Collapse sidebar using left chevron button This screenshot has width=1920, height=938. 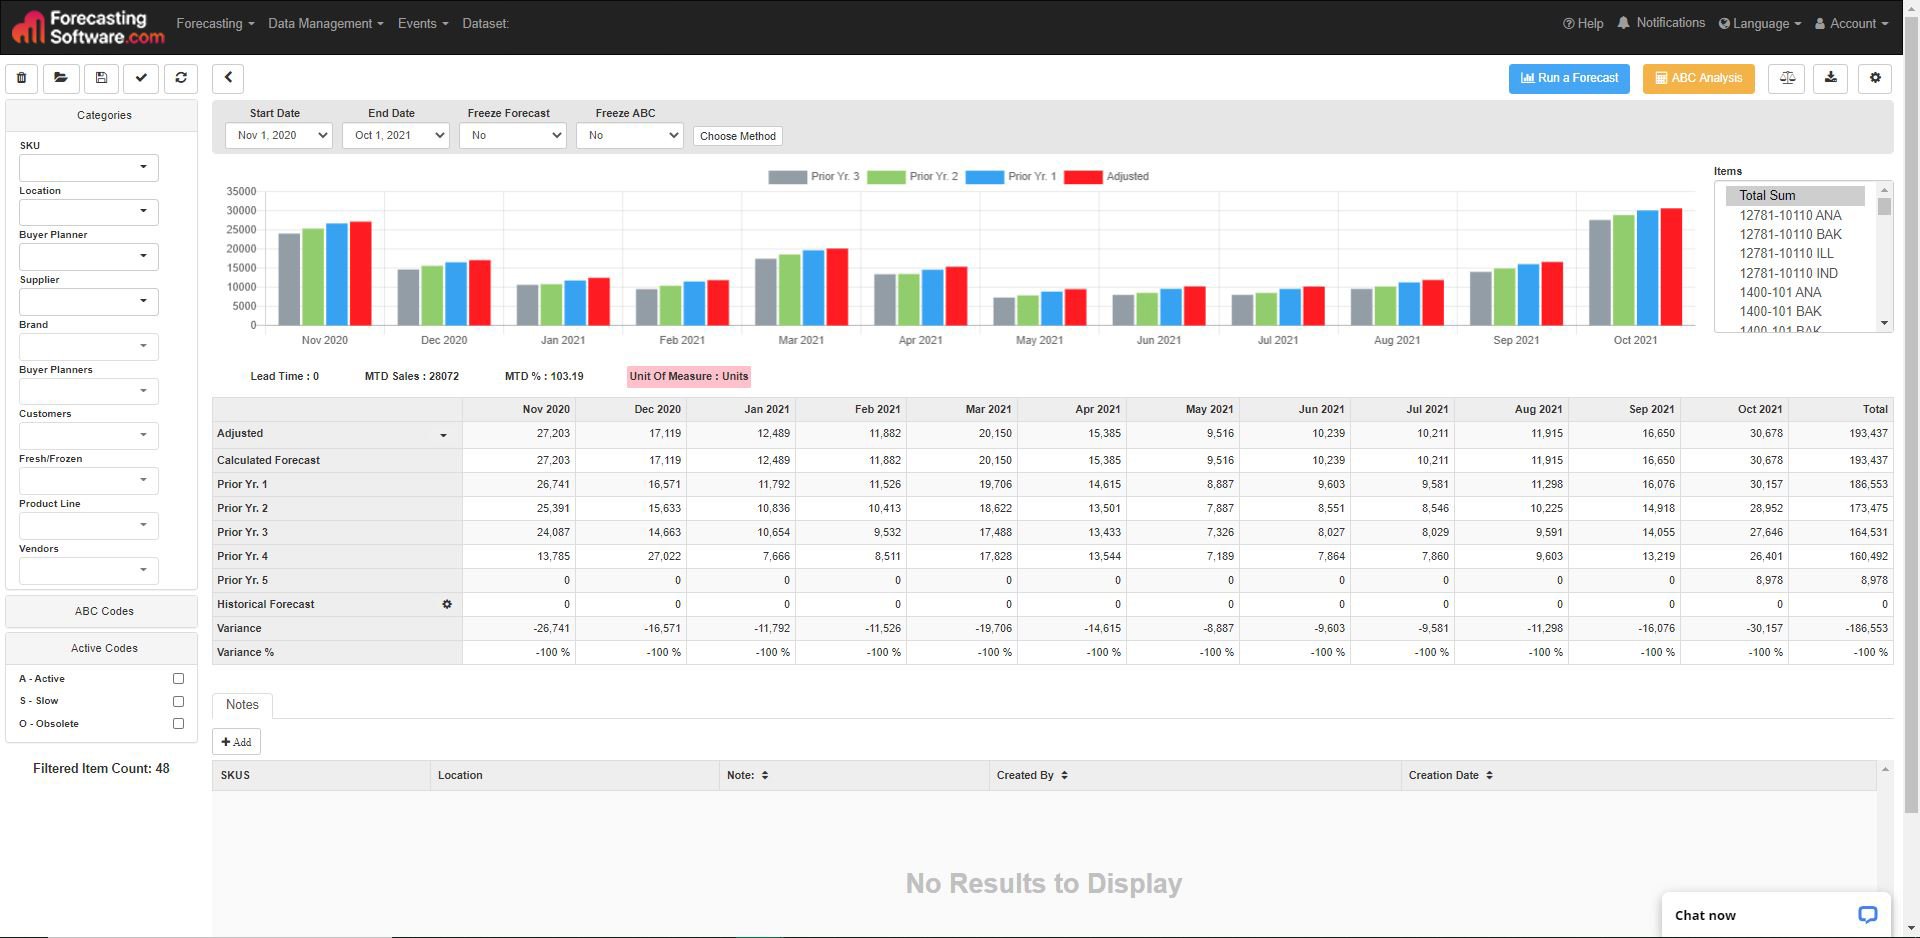pos(228,78)
